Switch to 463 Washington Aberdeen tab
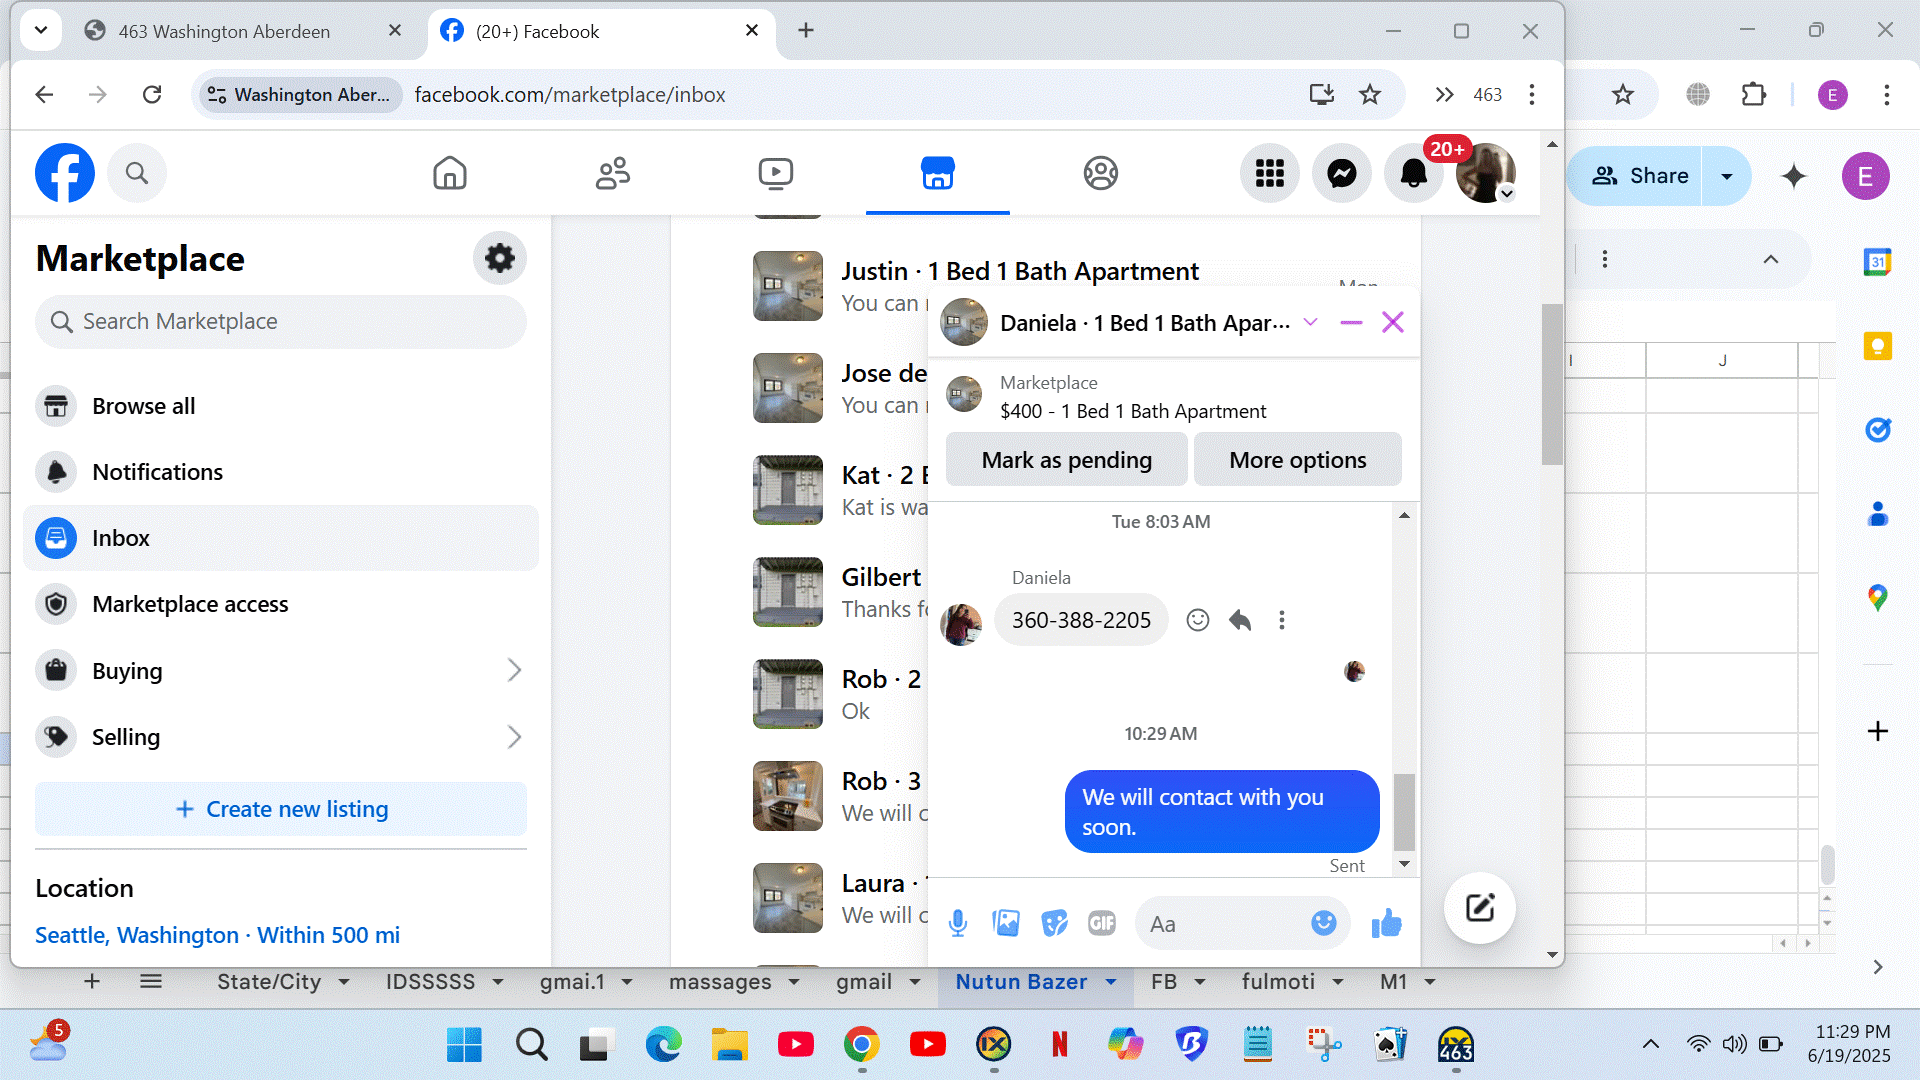 (224, 31)
